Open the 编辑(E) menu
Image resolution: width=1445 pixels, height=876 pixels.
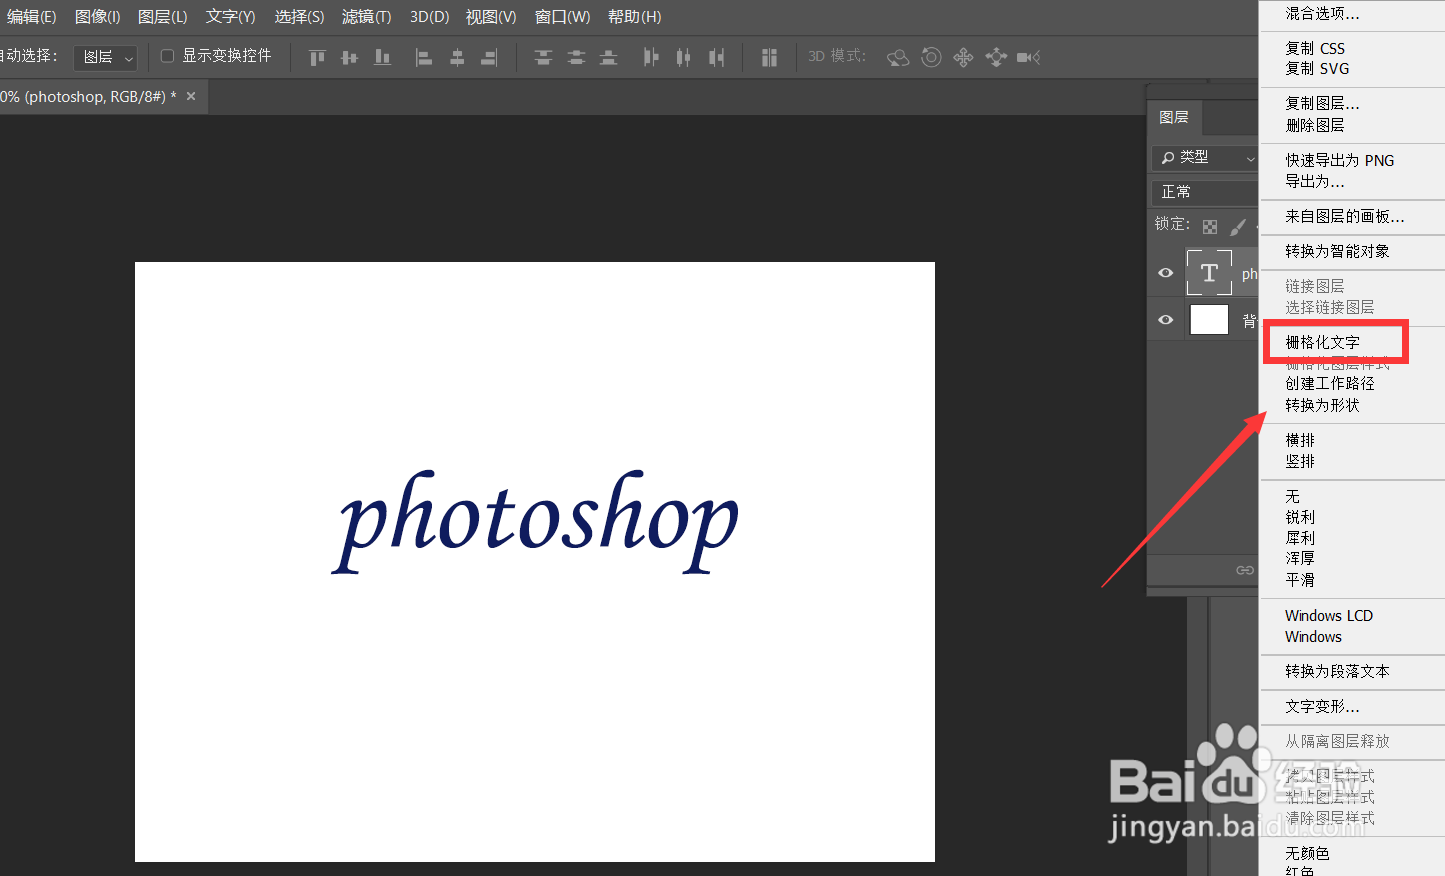pyautogui.click(x=31, y=17)
